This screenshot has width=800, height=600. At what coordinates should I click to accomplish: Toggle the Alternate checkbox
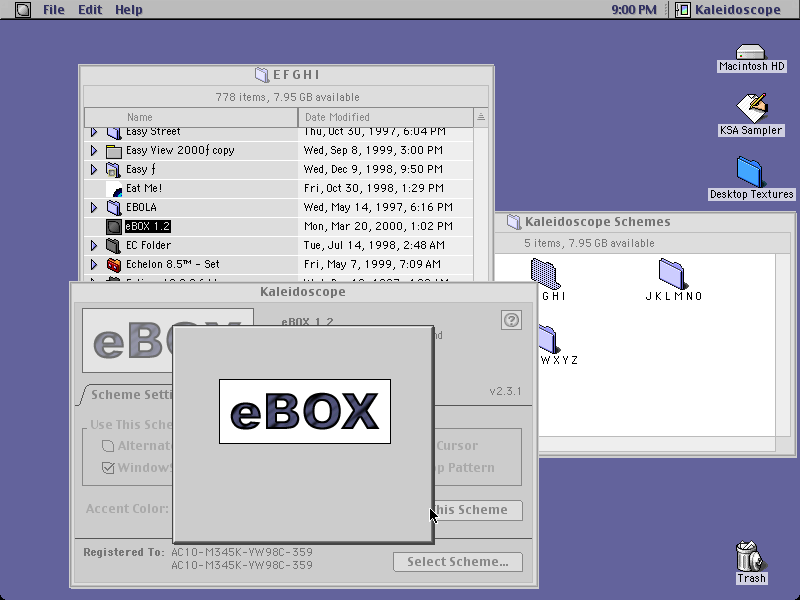pyautogui.click(x=108, y=446)
